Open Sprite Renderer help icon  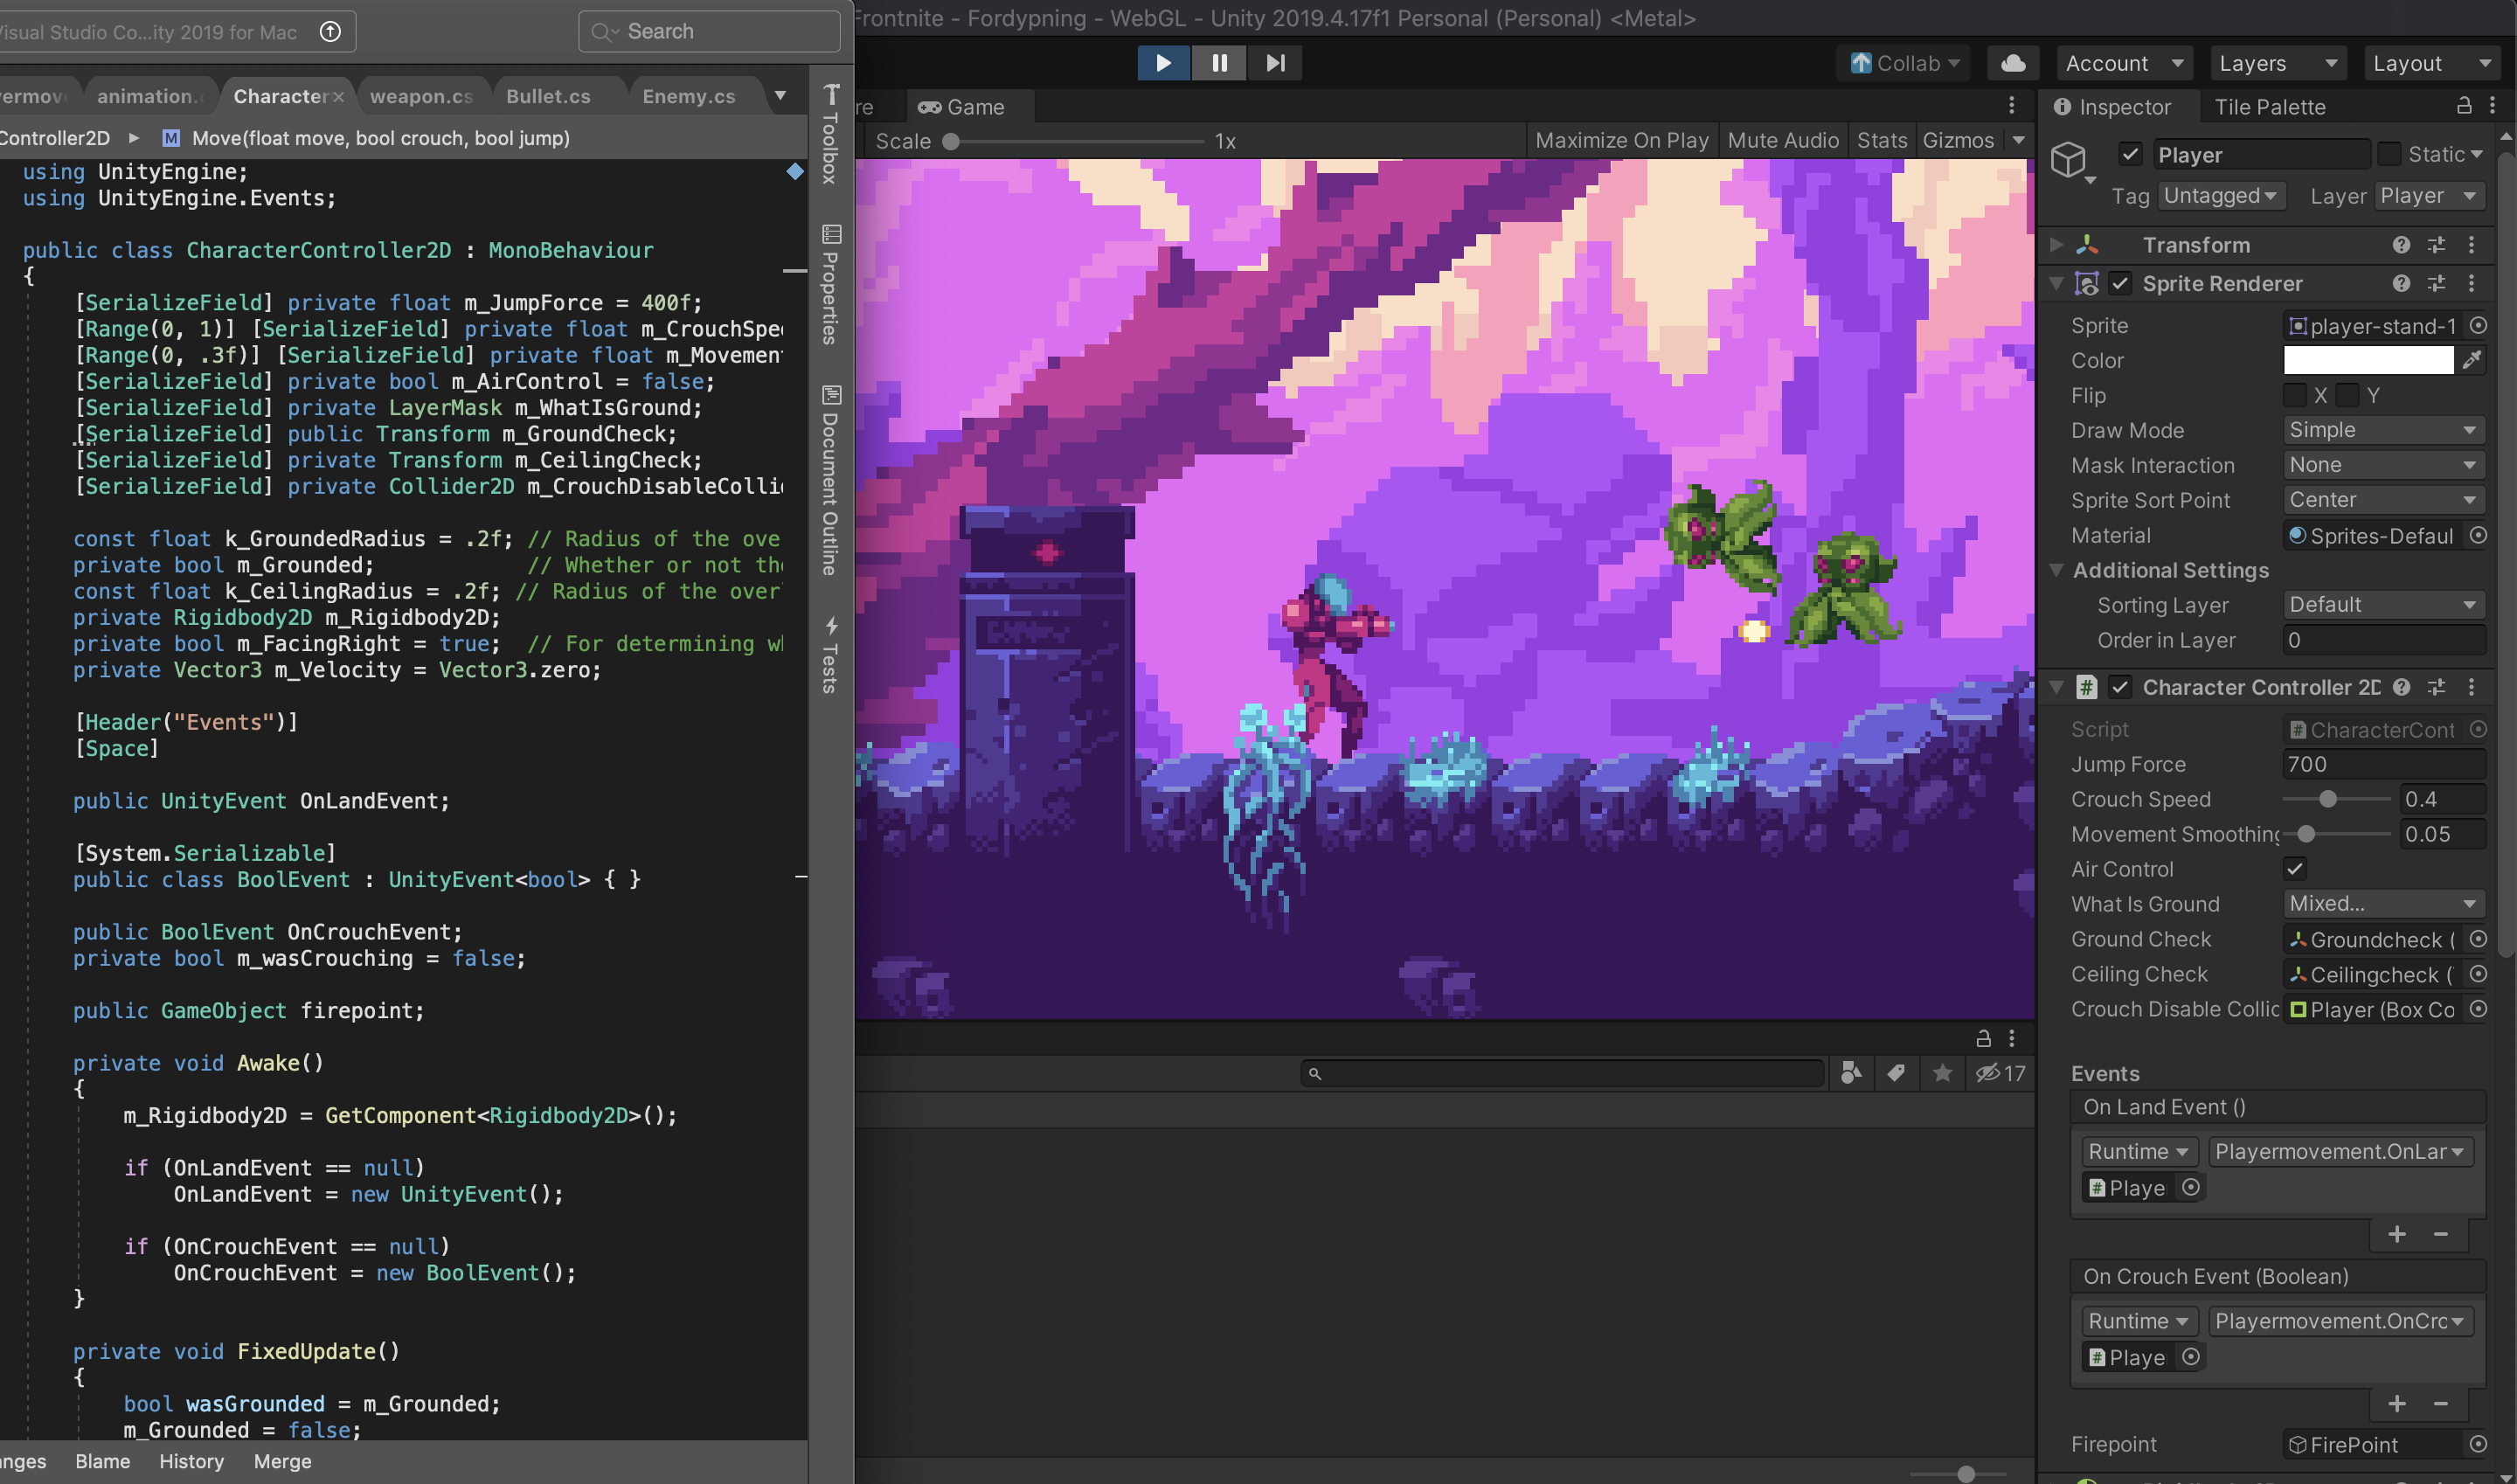pos(2401,284)
